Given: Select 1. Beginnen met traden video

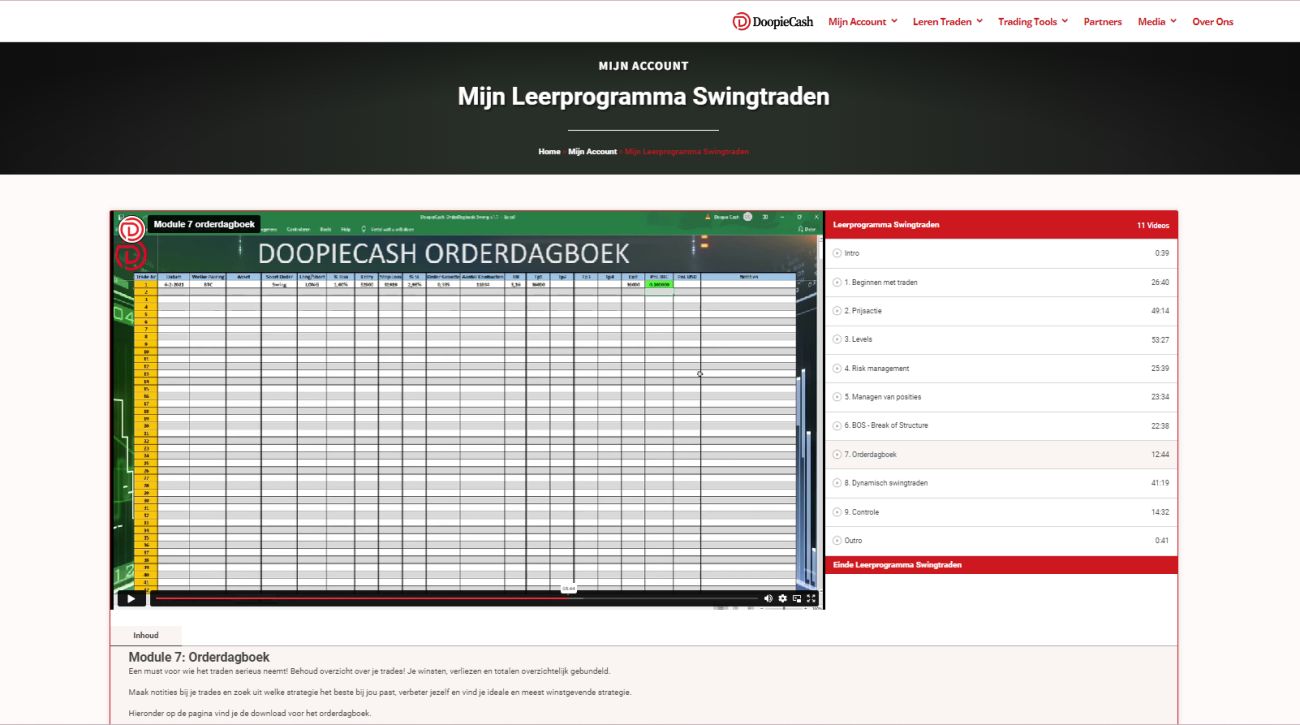Looking at the screenshot, I should (x=1001, y=282).
